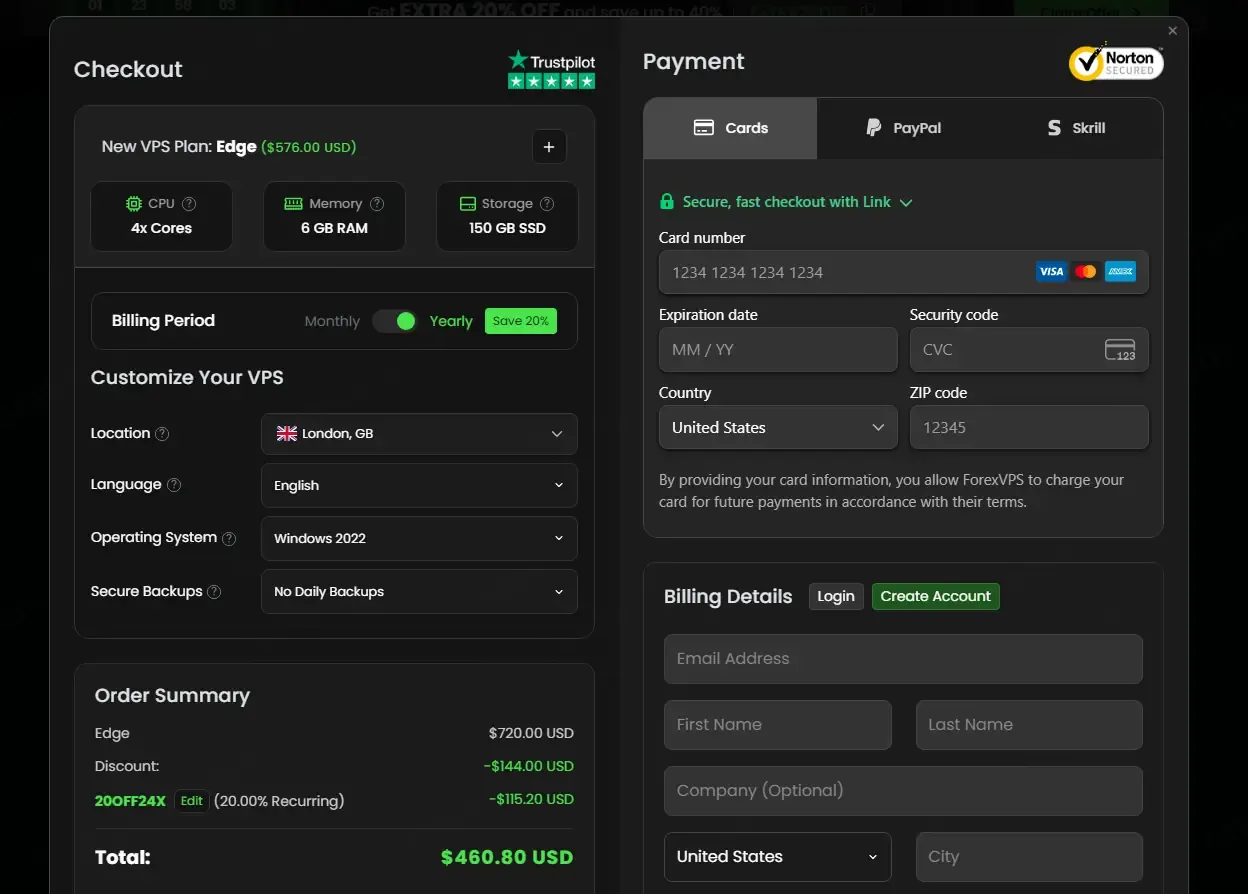Viewport: 1248px width, 894px height.
Task: Click the Trustpilot rating logo
Action: (x=551, y=70)
